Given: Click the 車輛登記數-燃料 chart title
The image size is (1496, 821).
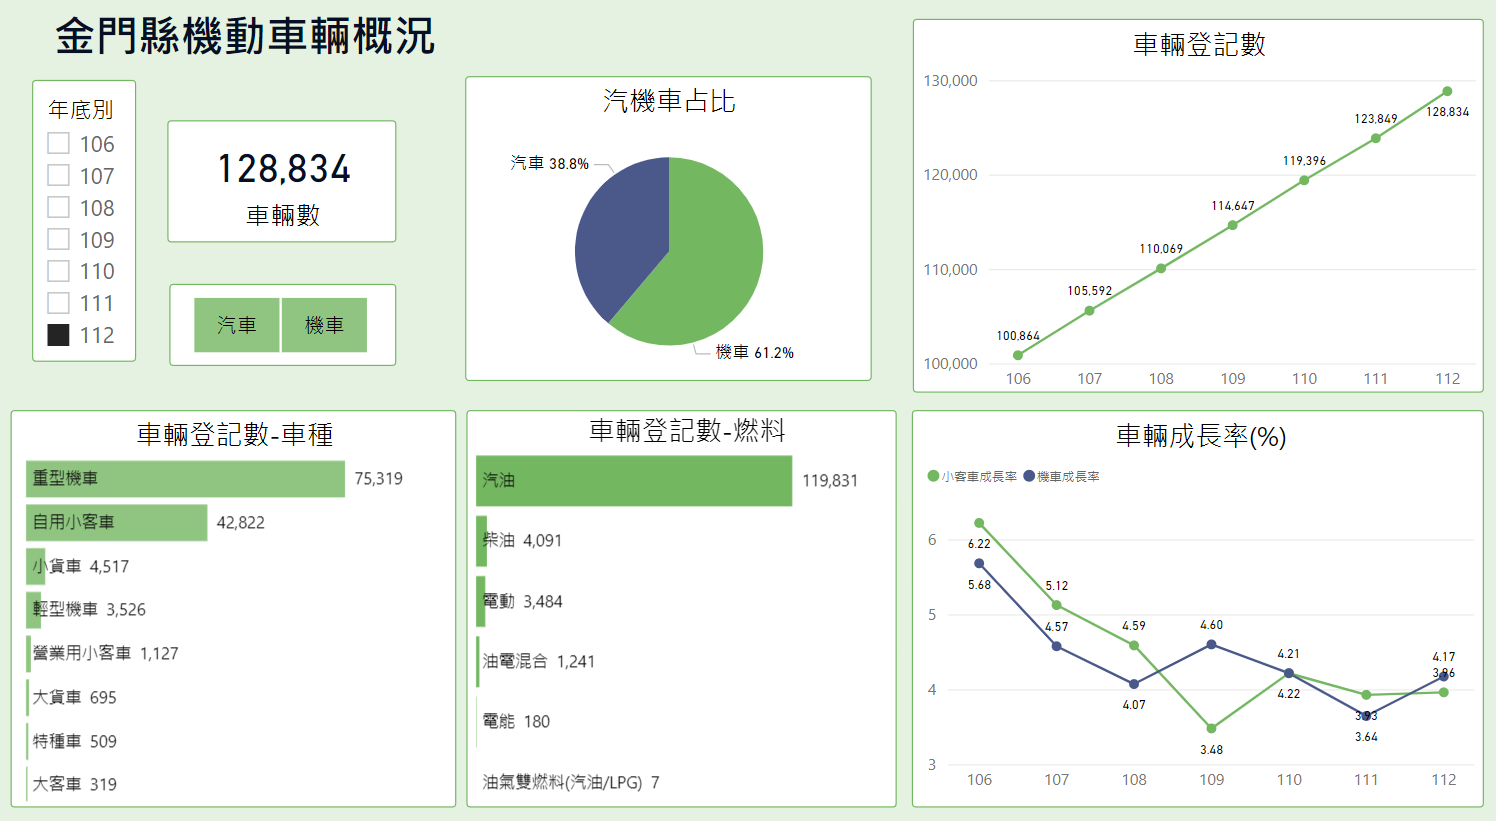Looking at the screenshot, I should tap(687, 431).
